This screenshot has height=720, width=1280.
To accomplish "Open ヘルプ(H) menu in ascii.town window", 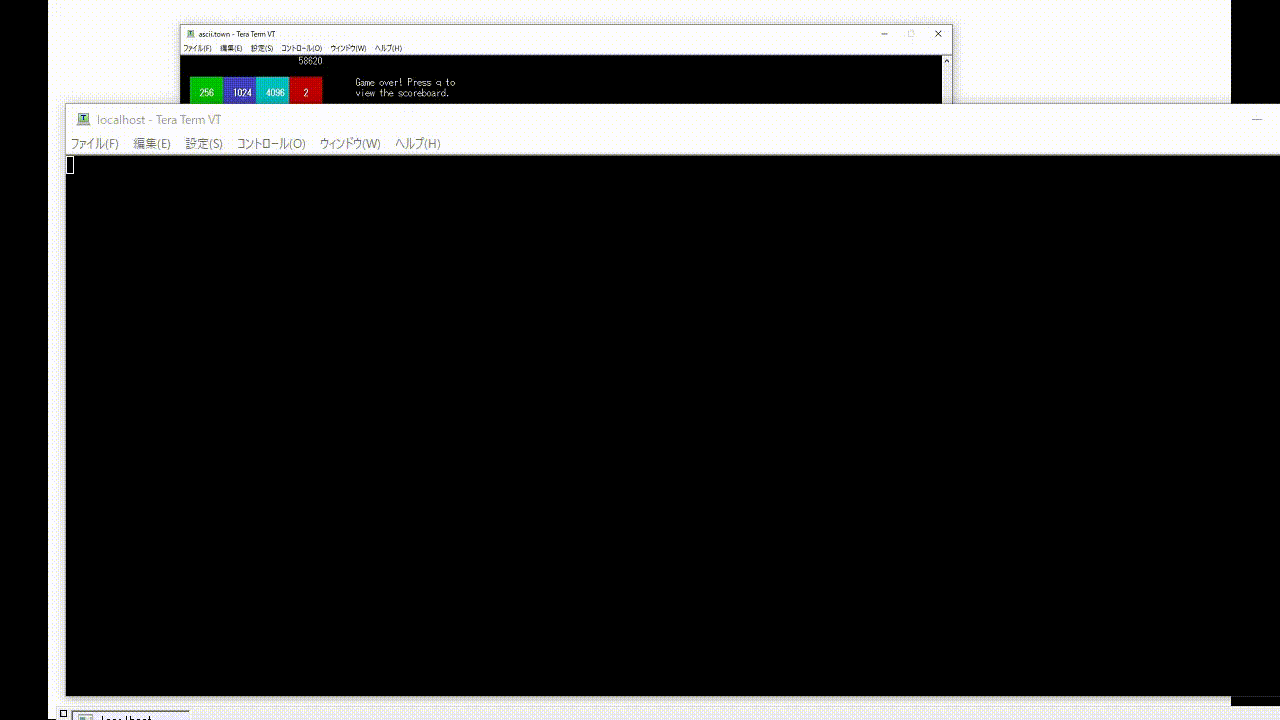I will click(x=389, y=48).
